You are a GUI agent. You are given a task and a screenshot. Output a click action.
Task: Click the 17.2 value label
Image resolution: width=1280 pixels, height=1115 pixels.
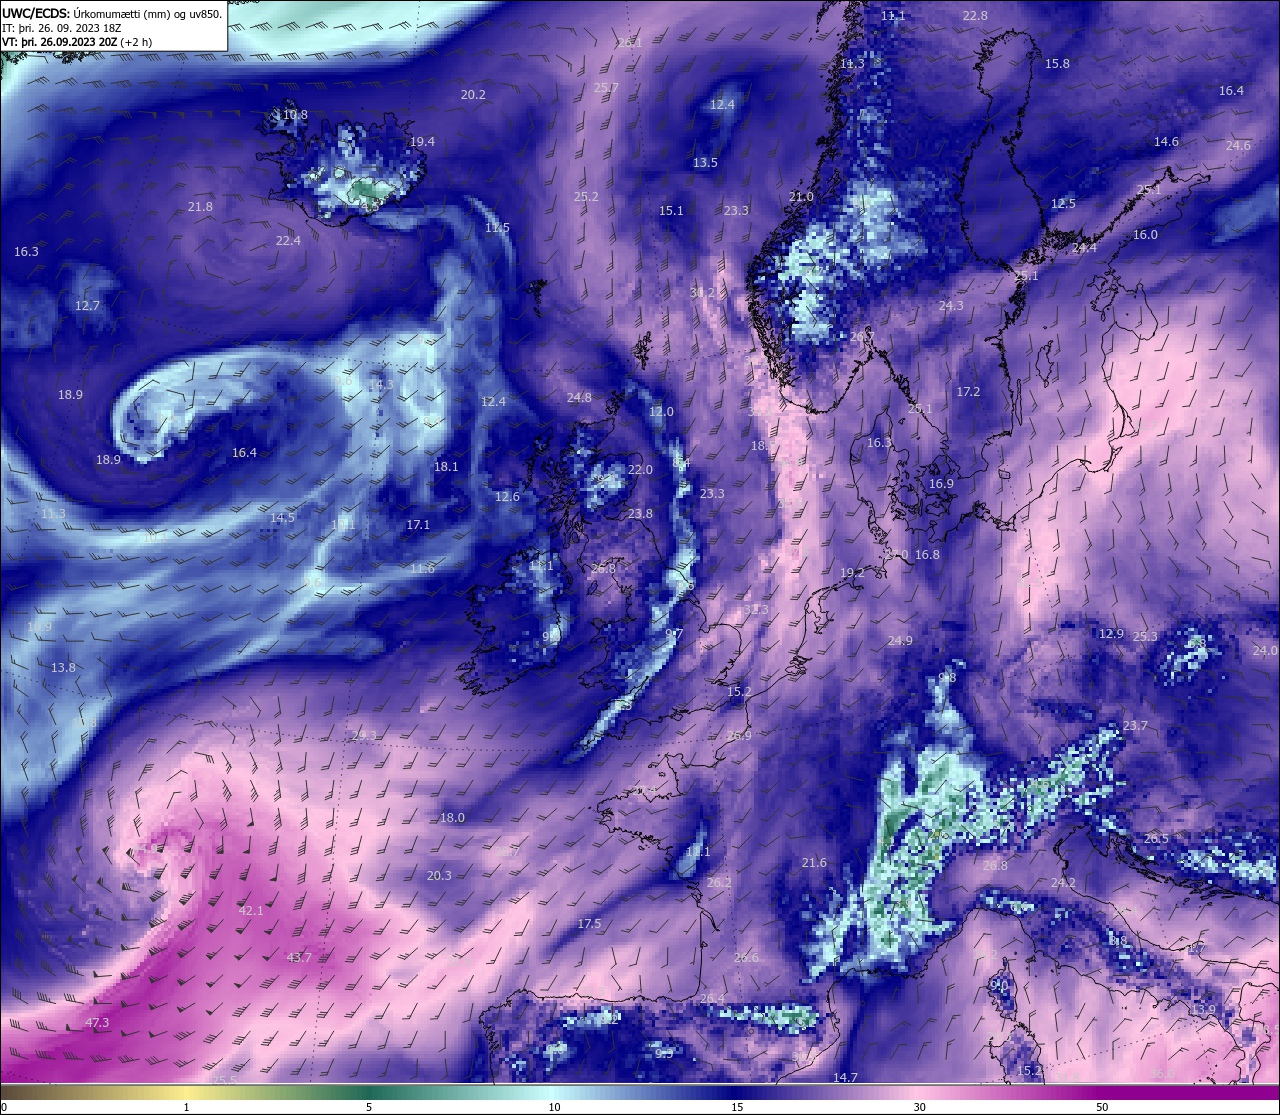[968, 391]
